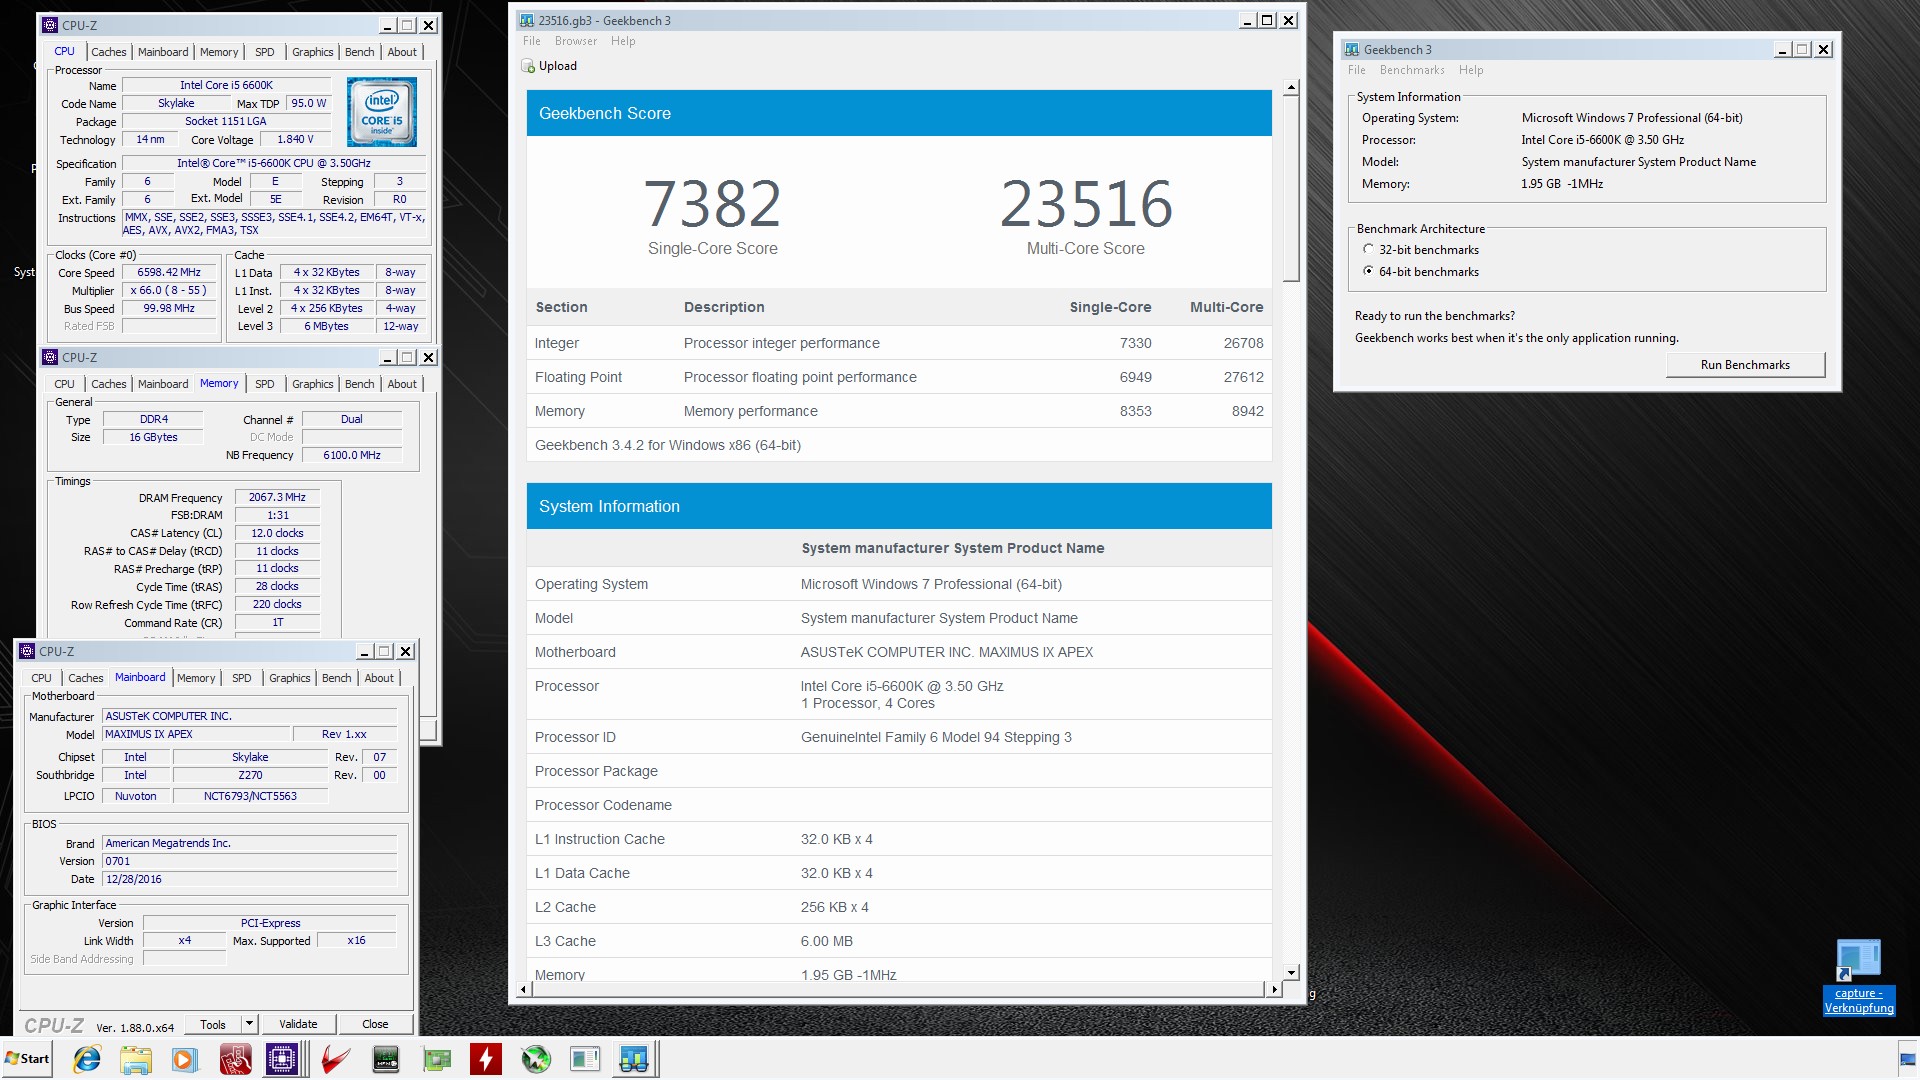Click scroll-left arrow in Geekbench results window
The image size is (1920, 1080).
tap(524, 990)
